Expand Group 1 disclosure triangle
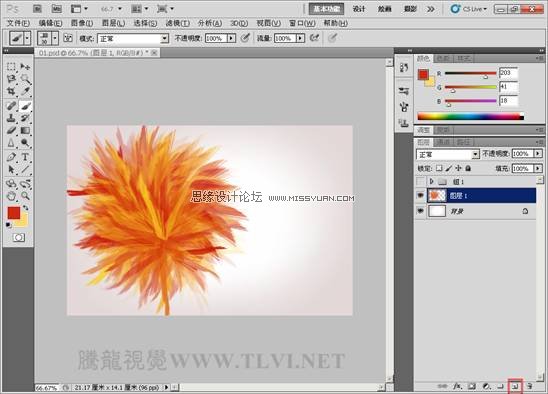This screenshot has height=394, width=548. click(432, 181)
